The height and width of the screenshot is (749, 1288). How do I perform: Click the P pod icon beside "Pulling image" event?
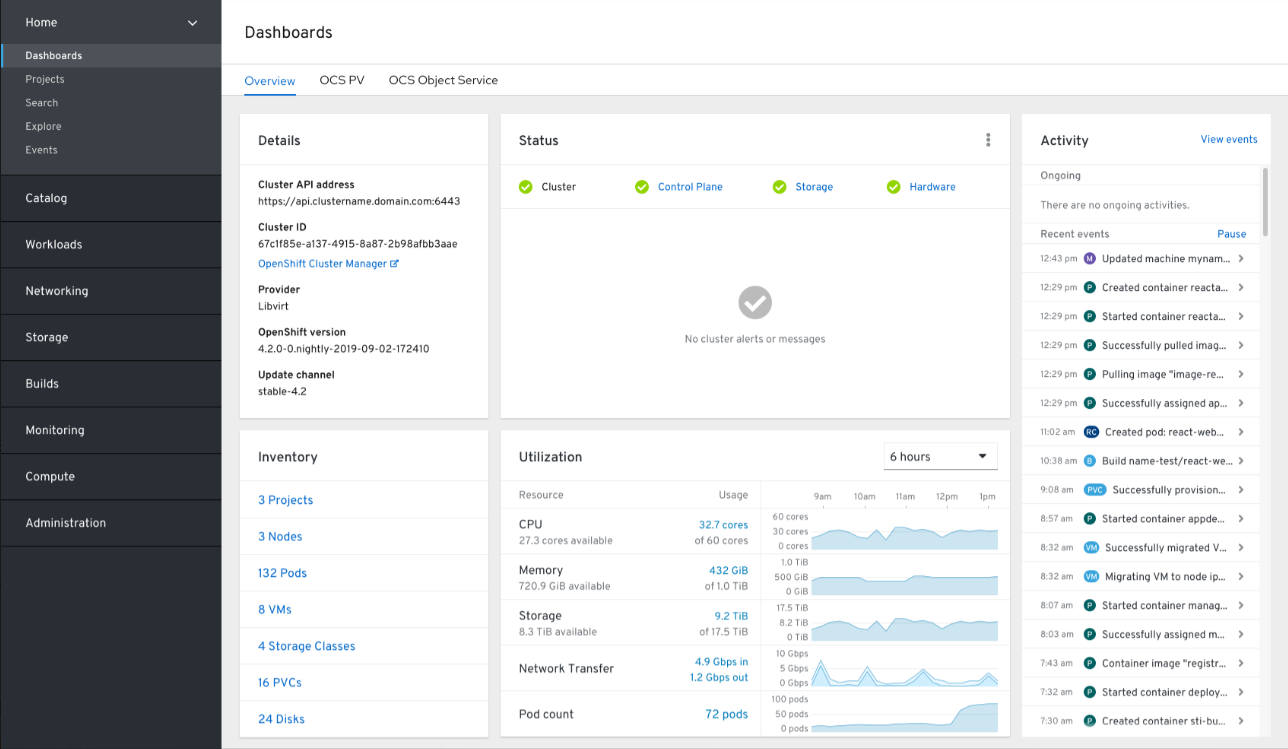click(1091, 373)
